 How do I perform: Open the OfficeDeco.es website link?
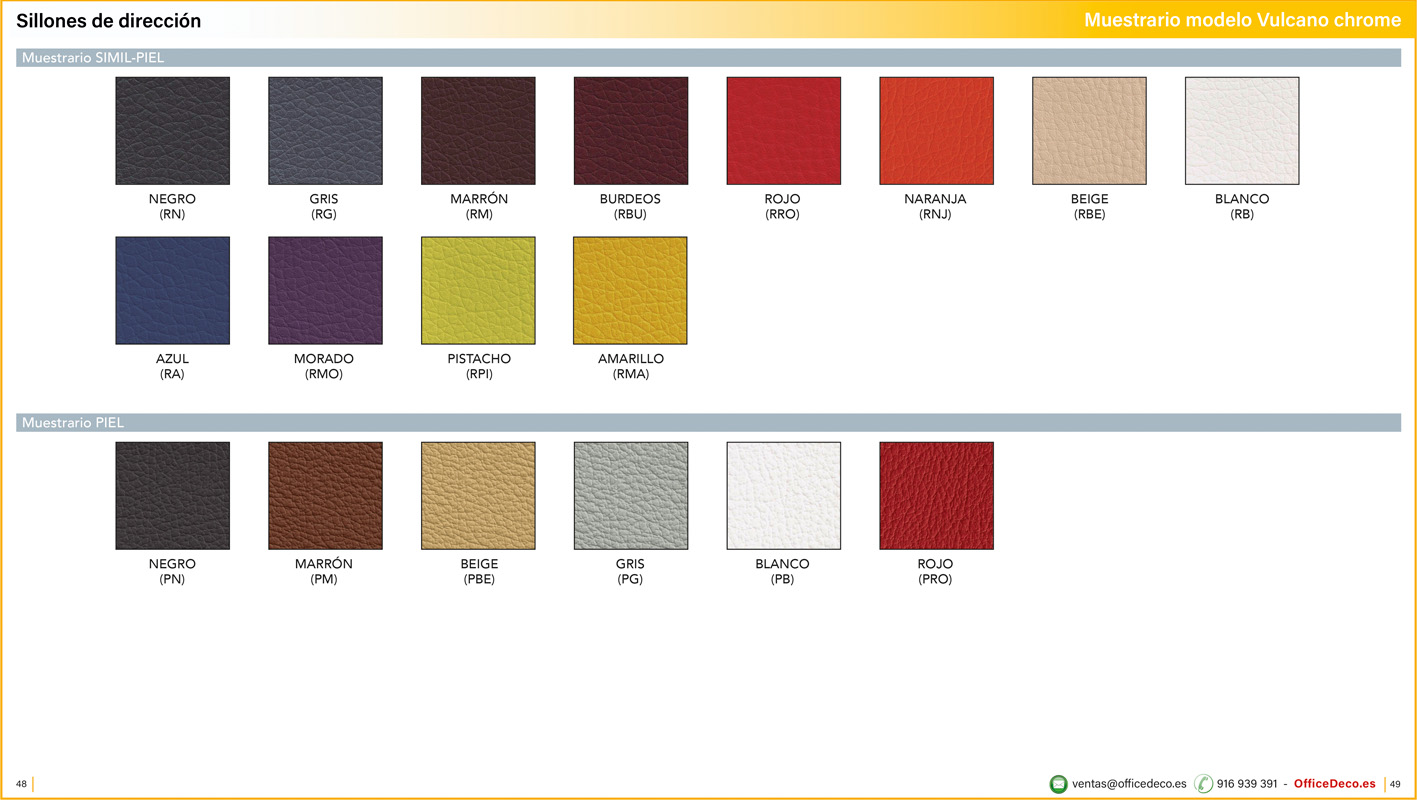click(1335, 784)
